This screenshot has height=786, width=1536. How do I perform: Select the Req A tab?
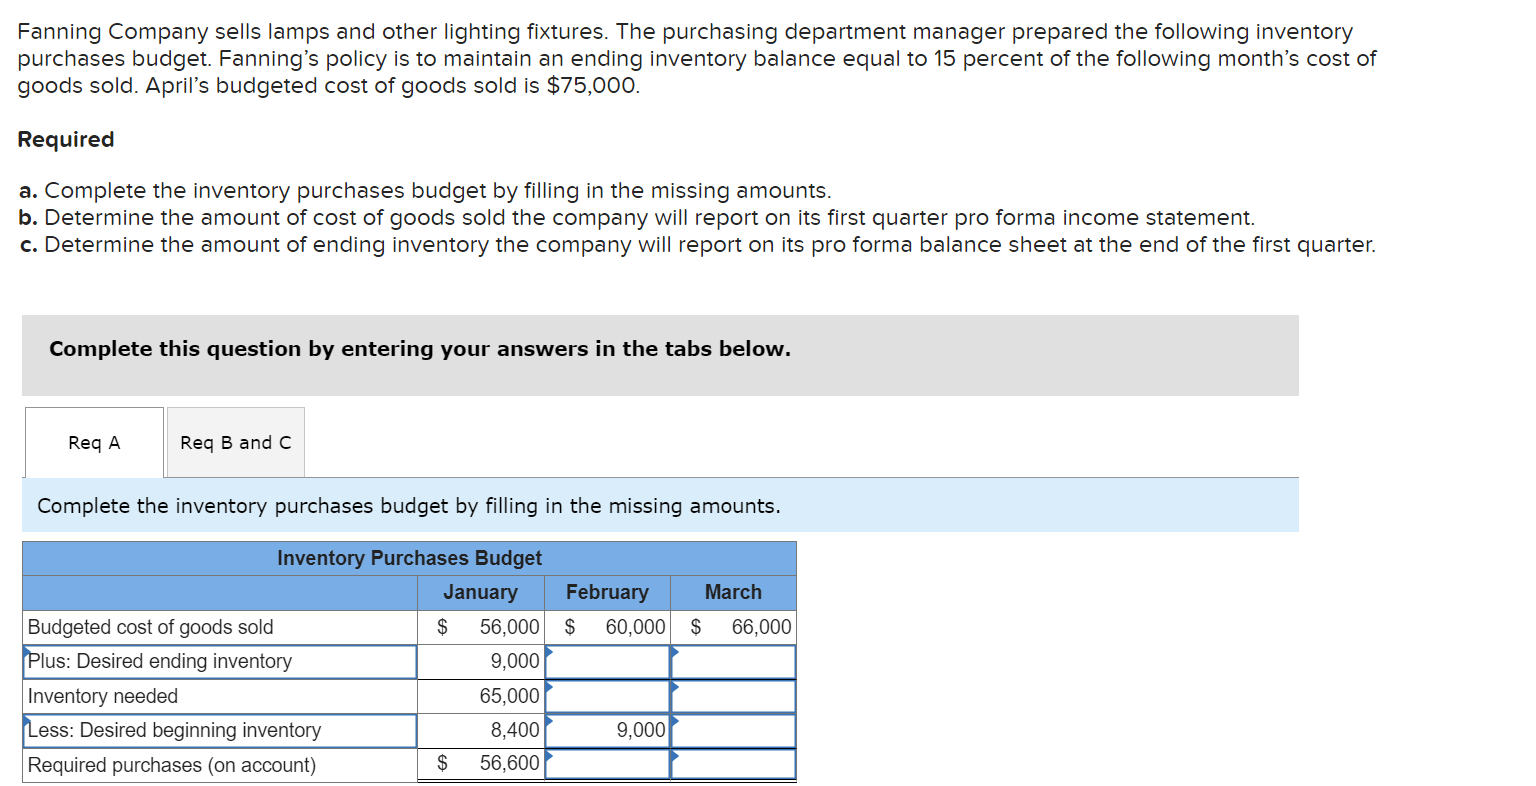point(93,441)
